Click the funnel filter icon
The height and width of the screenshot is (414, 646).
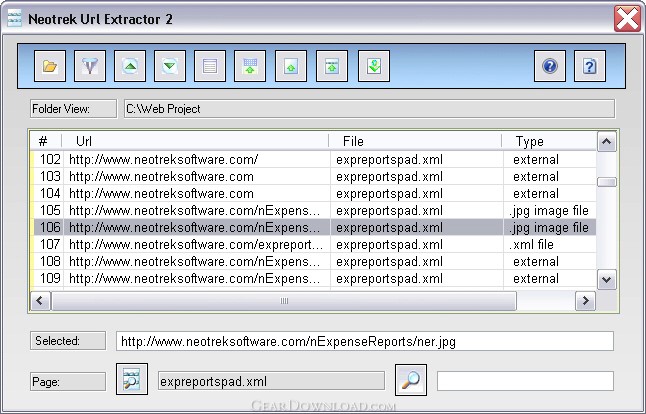(x=90, y=66)
